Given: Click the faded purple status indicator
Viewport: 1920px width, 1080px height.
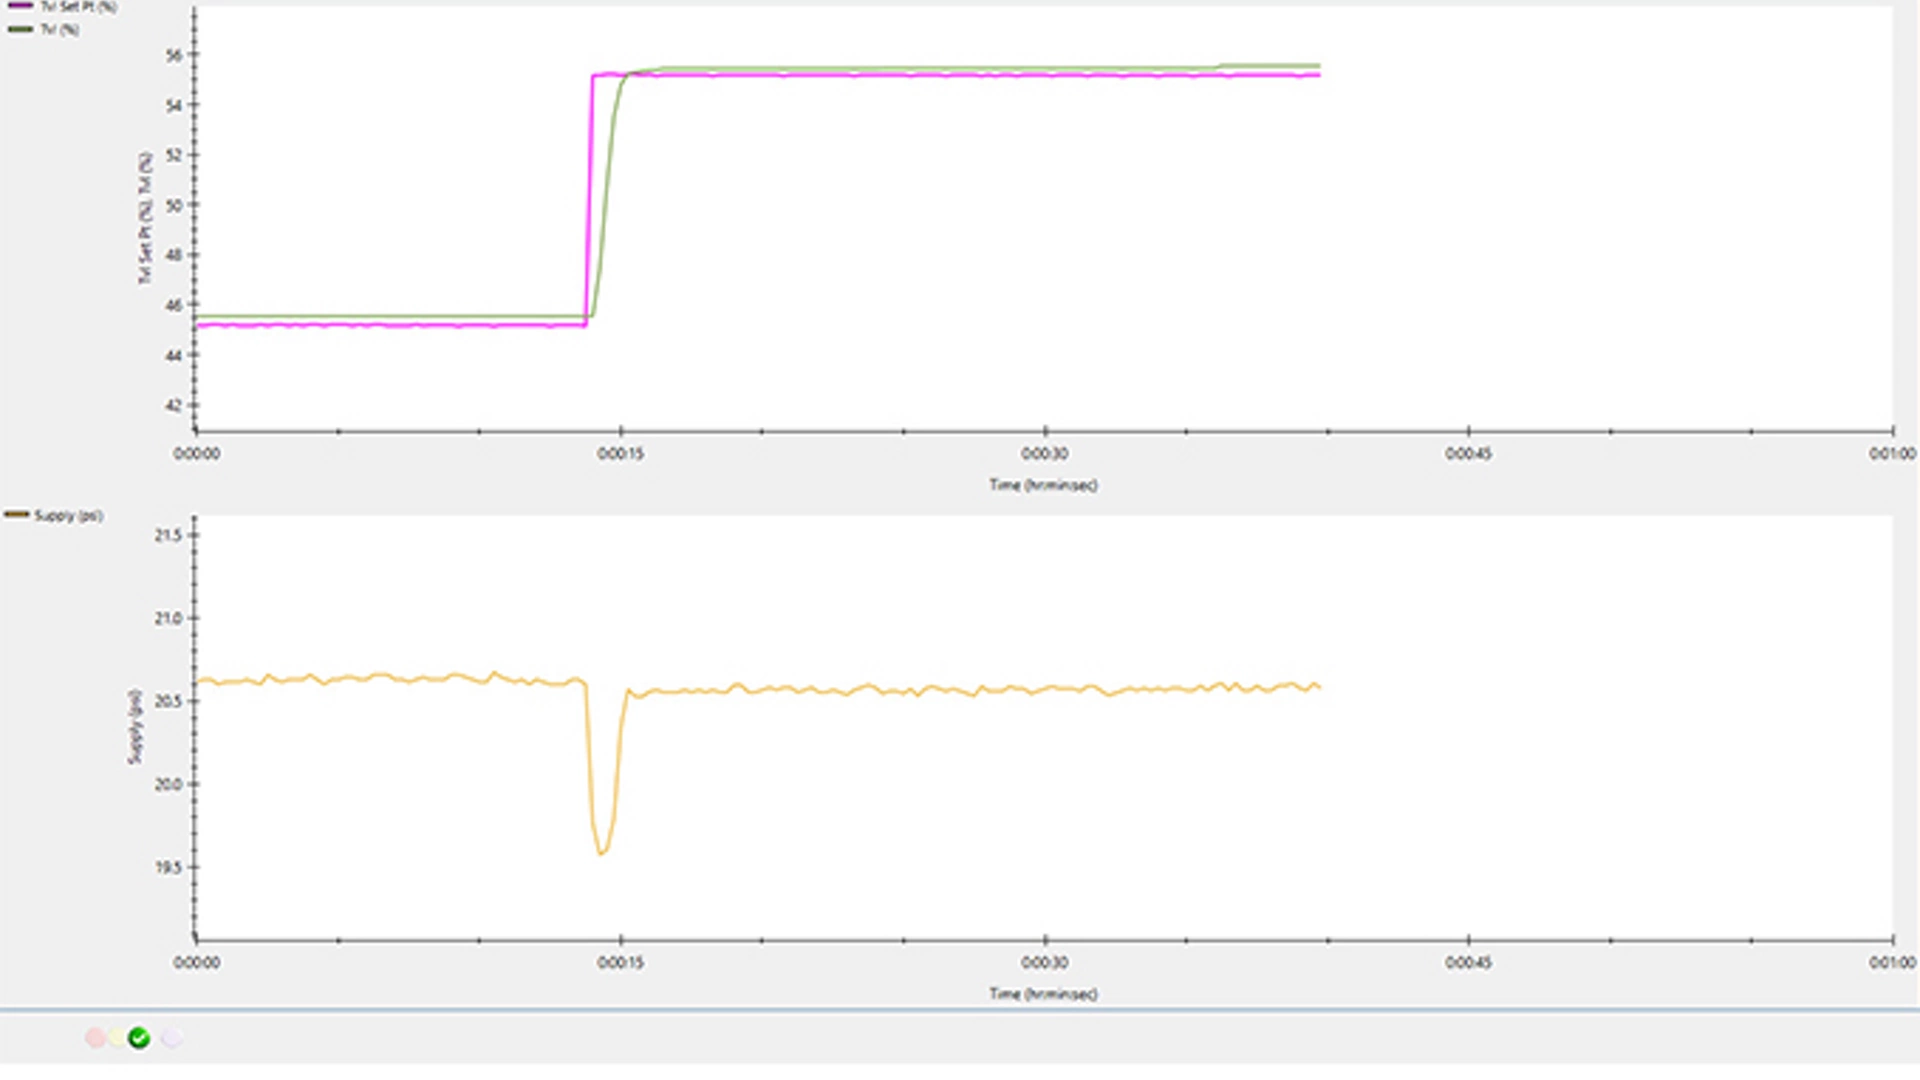Looking at the screenshot, I should (172, 1038).
